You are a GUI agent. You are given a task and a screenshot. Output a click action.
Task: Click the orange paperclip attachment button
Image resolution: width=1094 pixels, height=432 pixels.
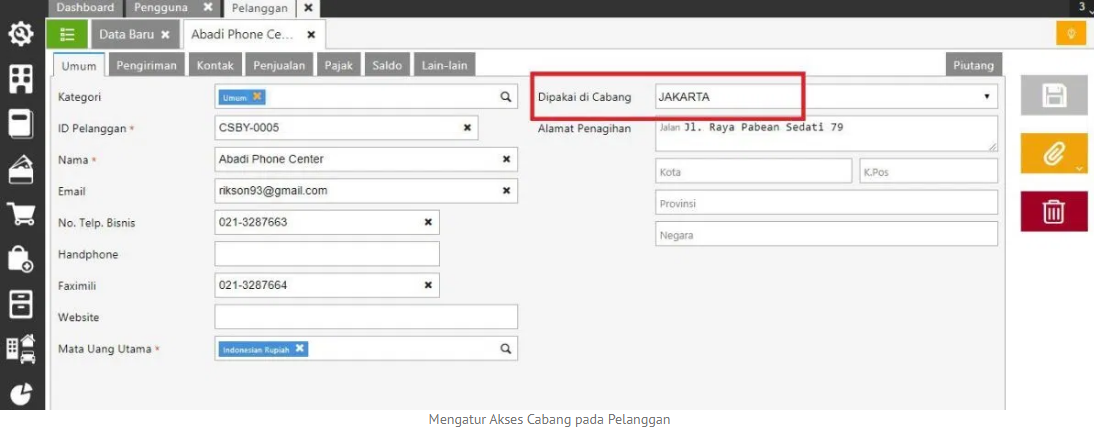(x=1053, y=154)
